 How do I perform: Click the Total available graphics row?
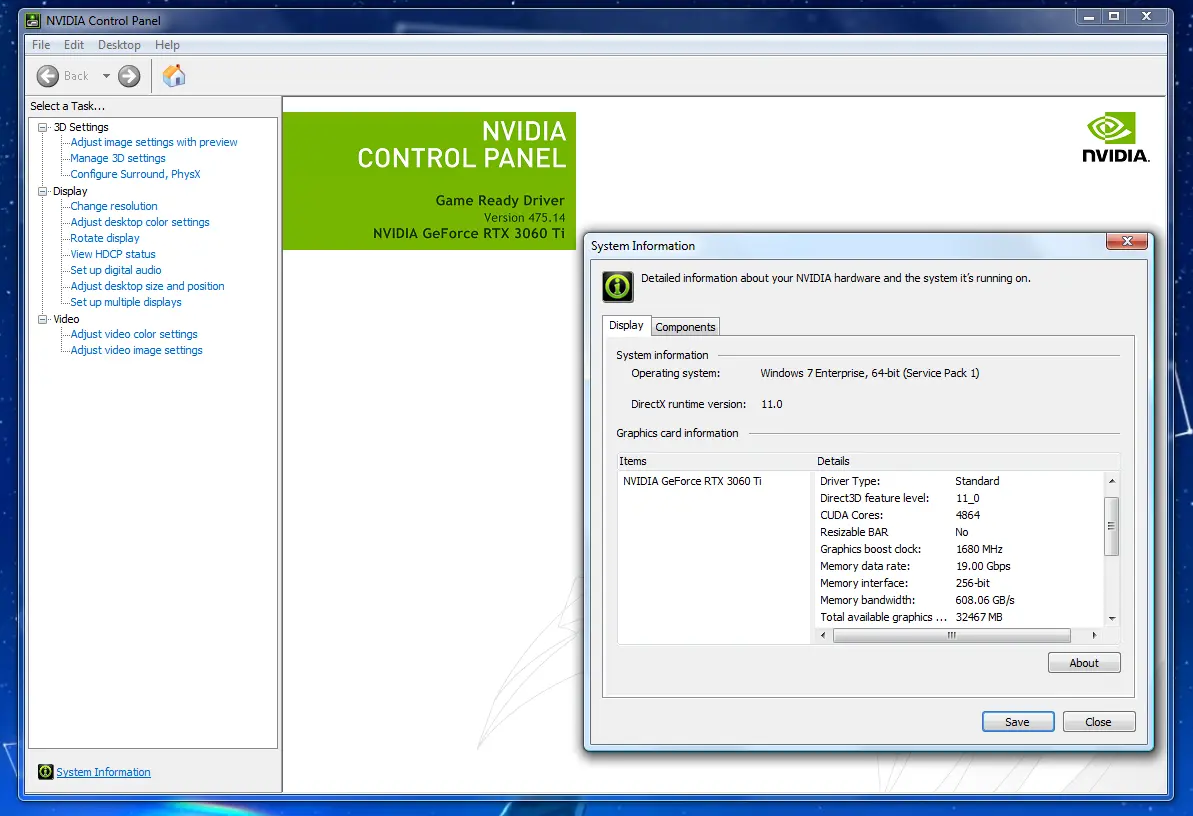tap(959, 617)
